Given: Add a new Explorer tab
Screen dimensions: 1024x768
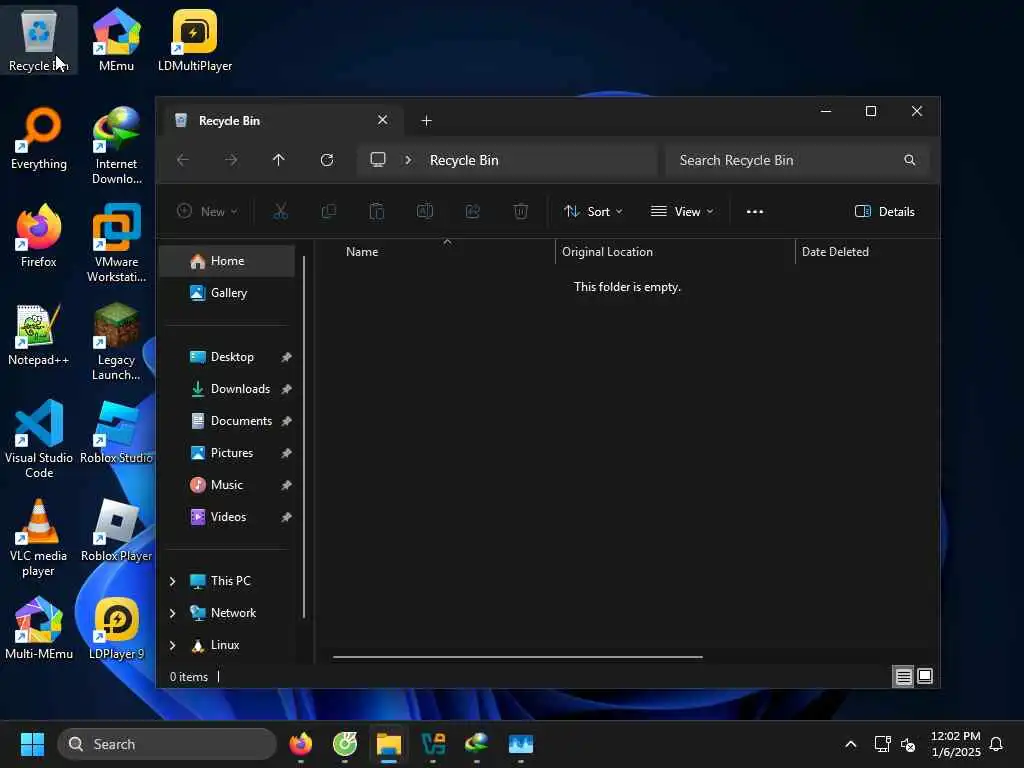Looking at the screenshot, I should 426,121.
